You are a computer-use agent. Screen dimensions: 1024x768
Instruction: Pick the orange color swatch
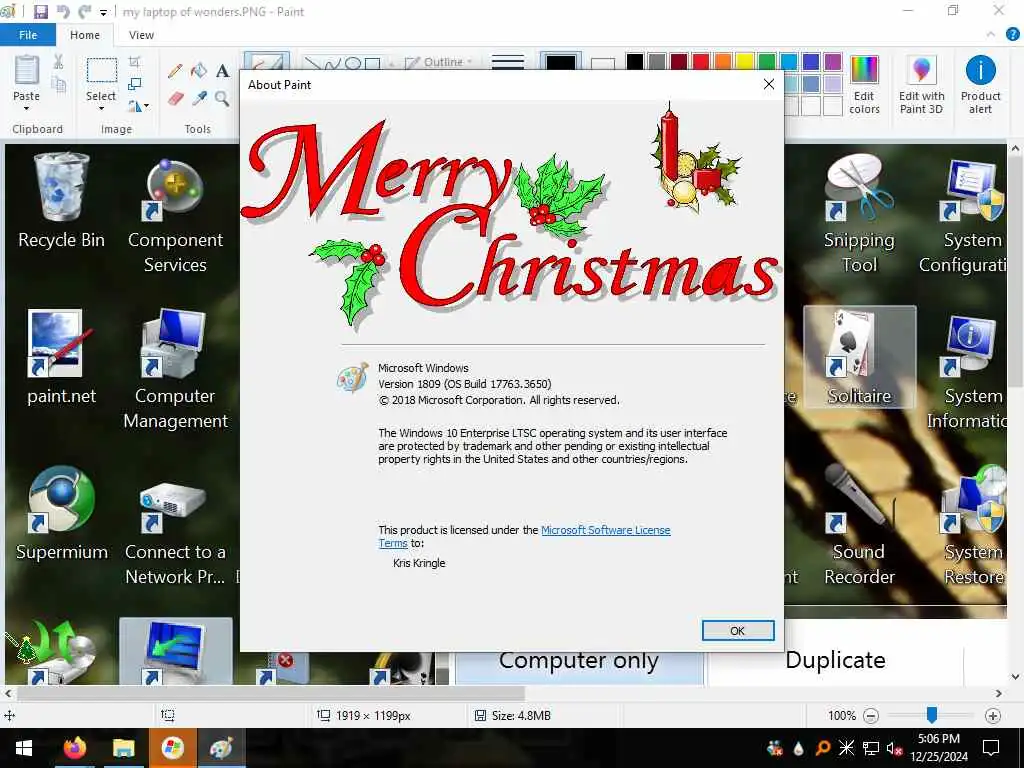coord(723,62)
